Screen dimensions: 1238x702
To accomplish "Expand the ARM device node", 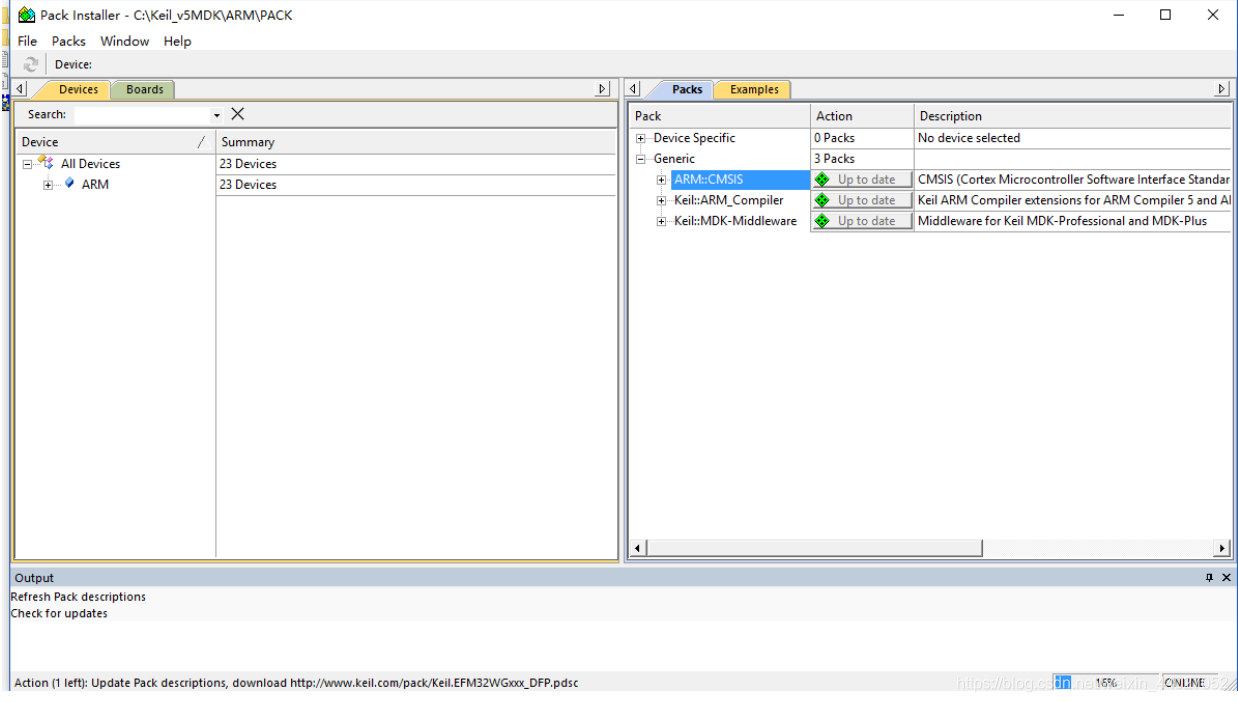I will pyautogui.click(x=48, y=185).
